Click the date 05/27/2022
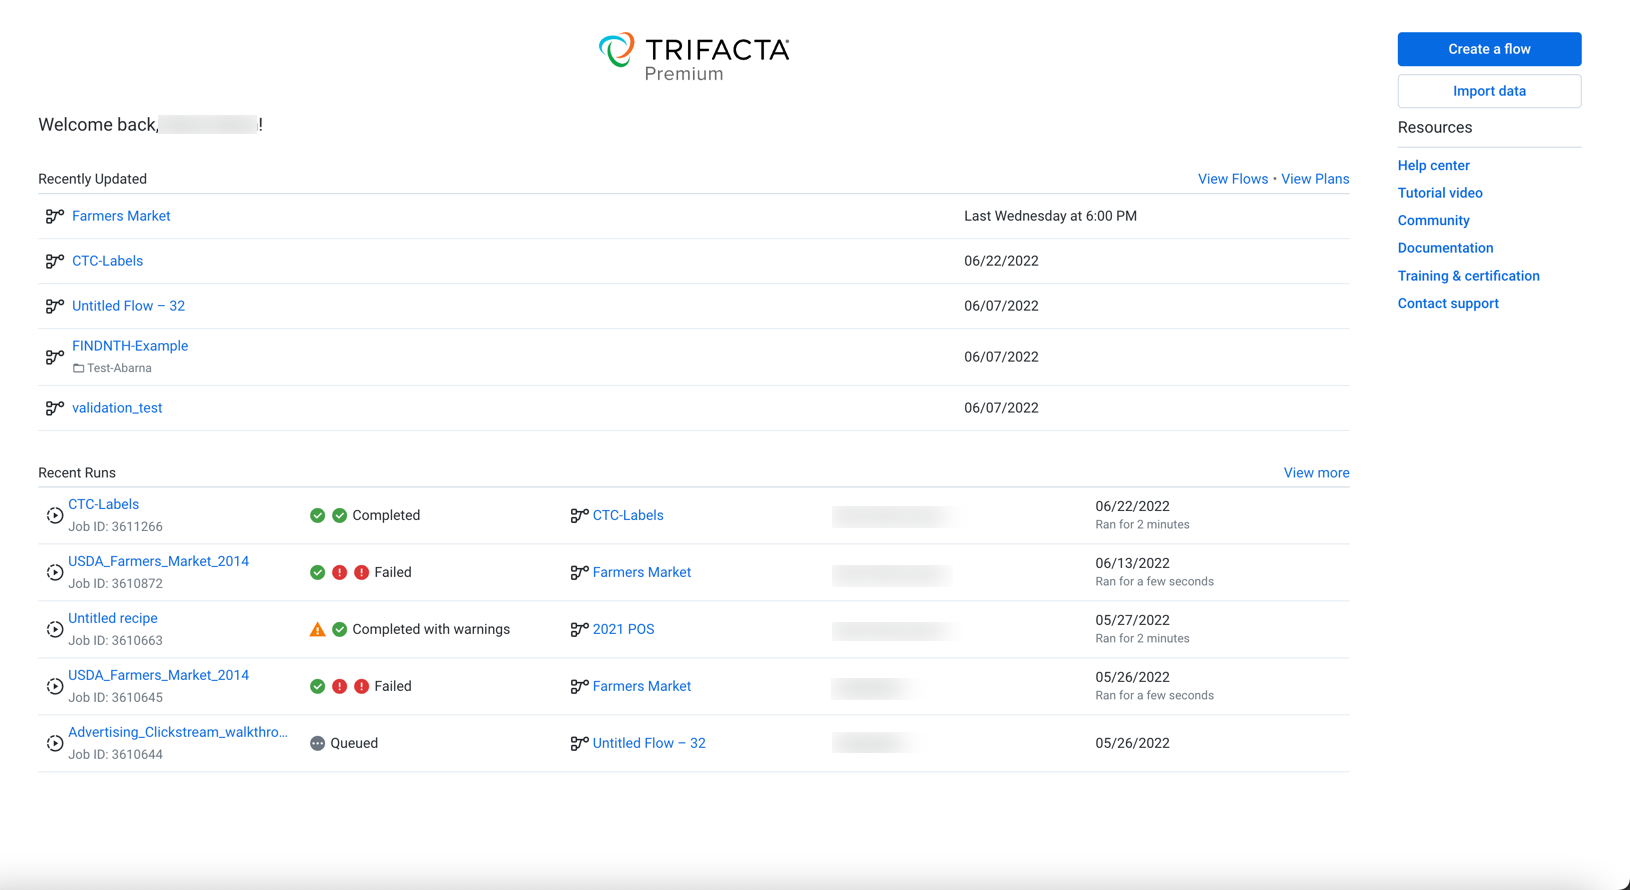Image resolution: width=1630 pixels, height=890 pixels. coord(1132,621)
